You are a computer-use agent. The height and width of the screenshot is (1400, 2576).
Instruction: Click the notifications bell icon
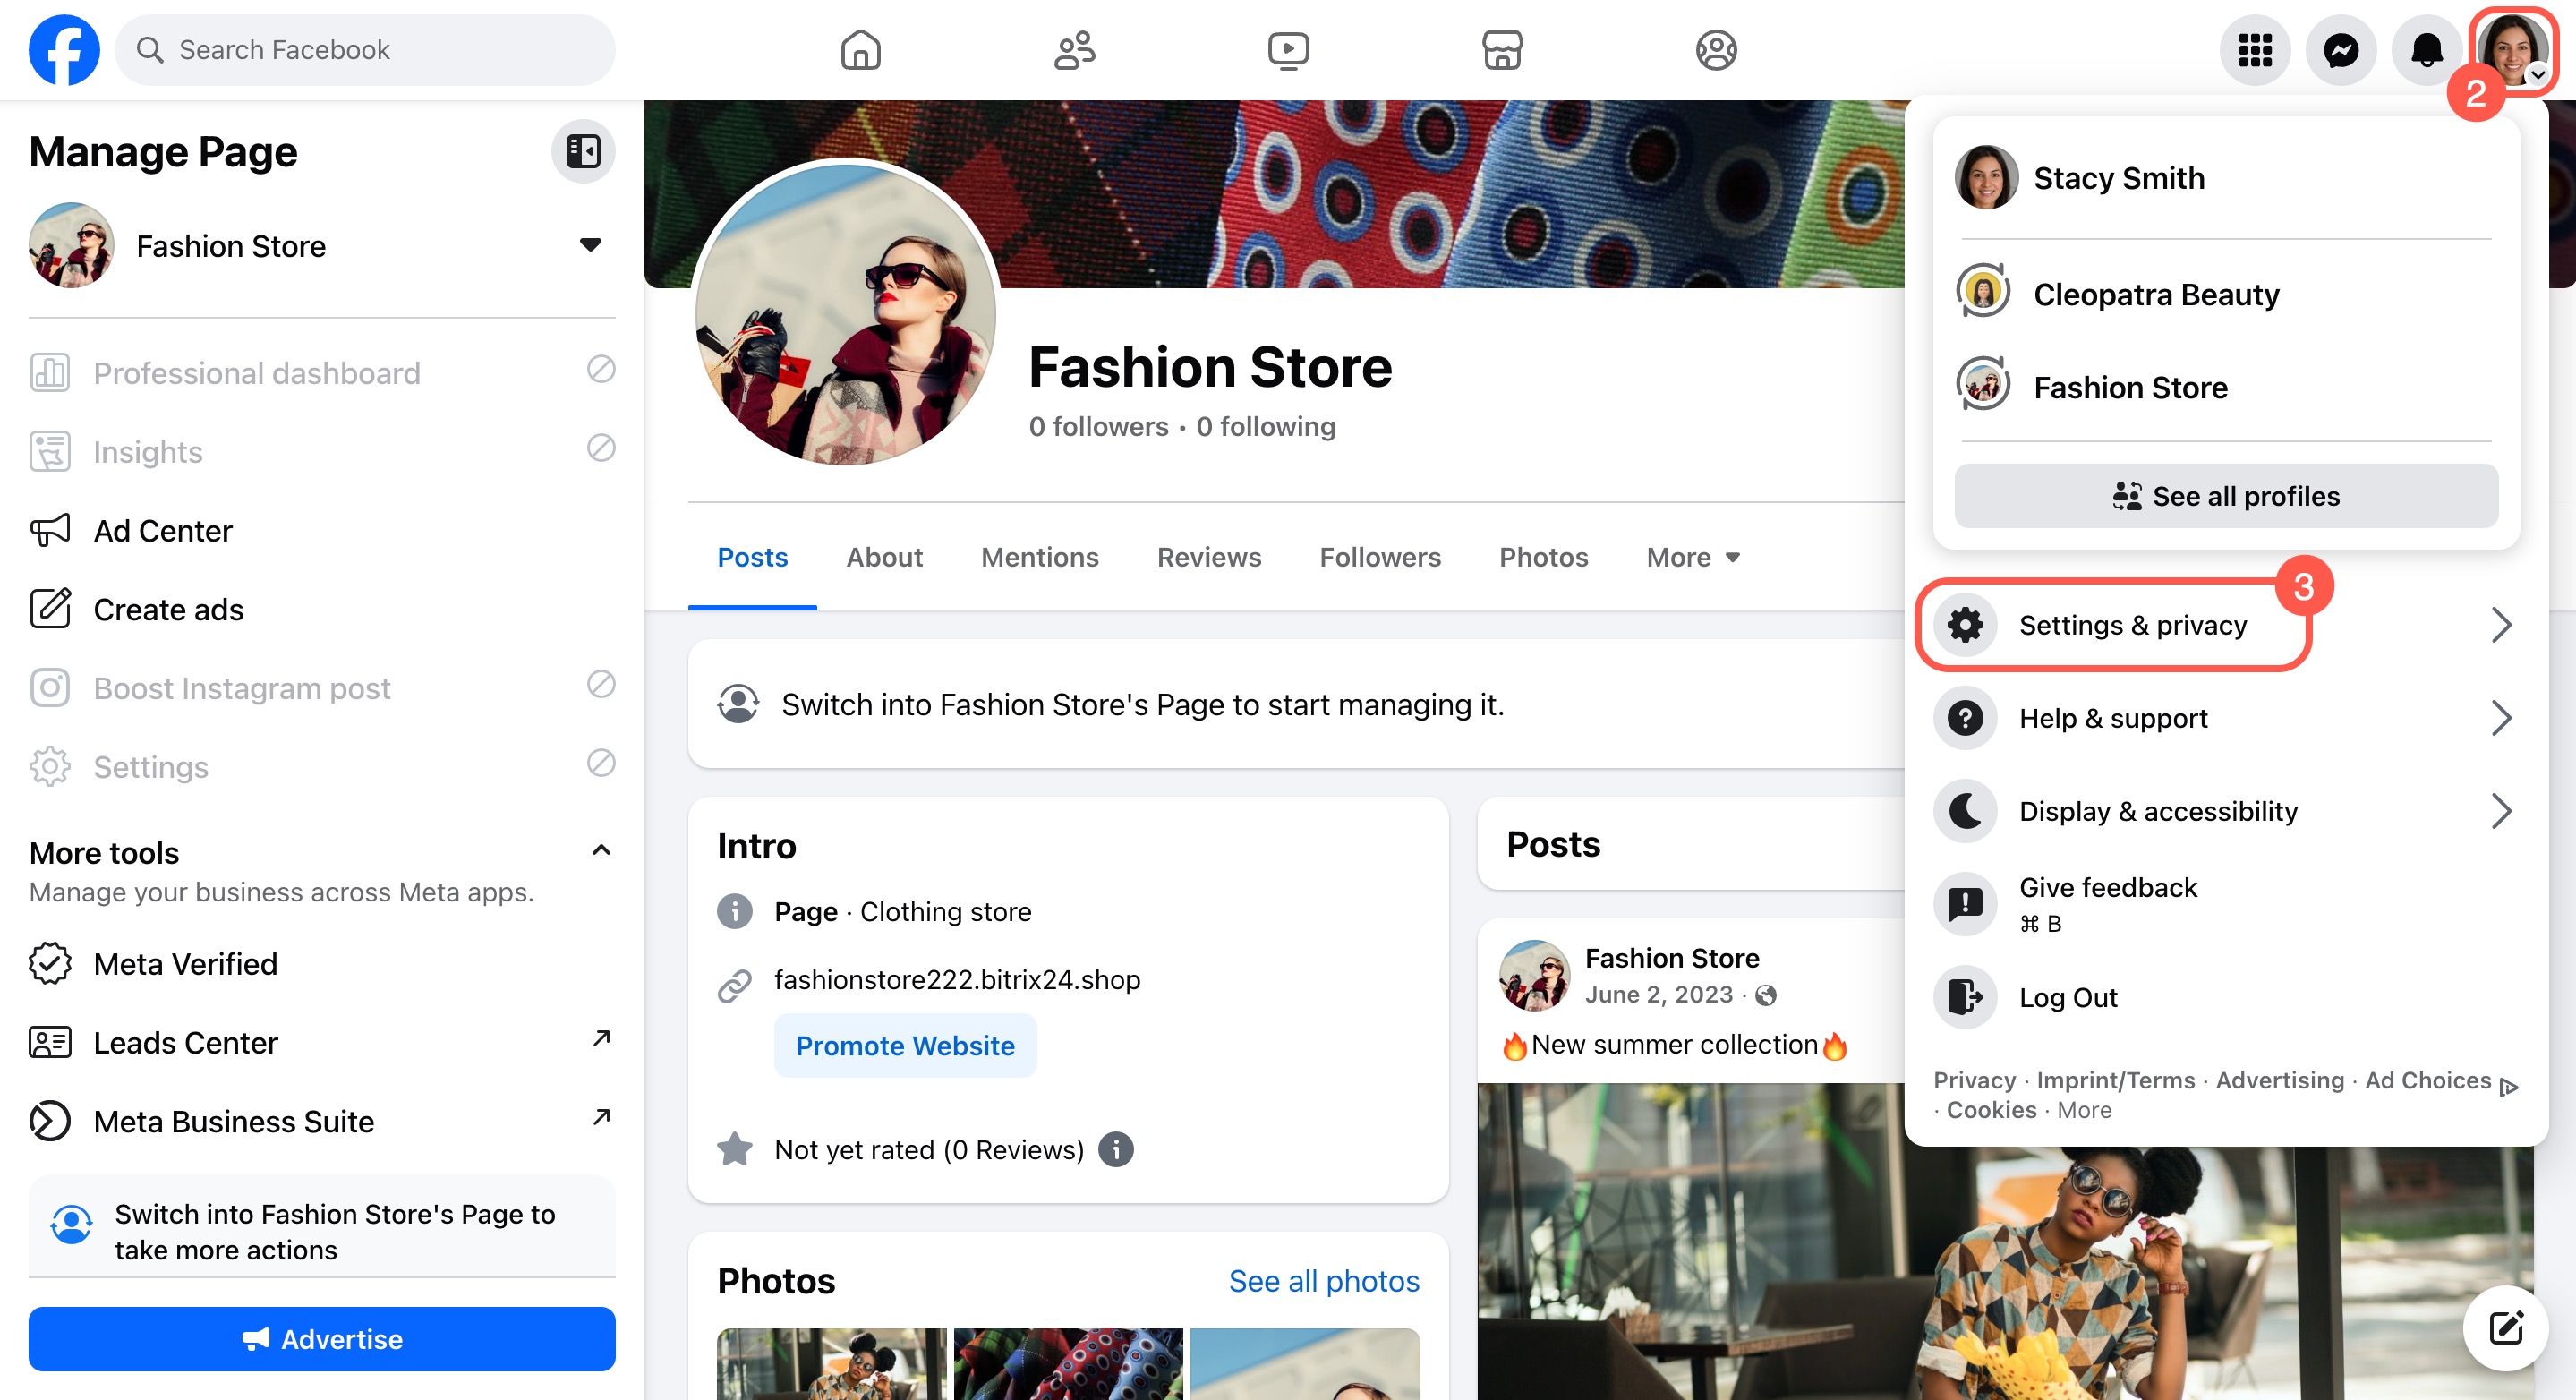[2426, 50]
